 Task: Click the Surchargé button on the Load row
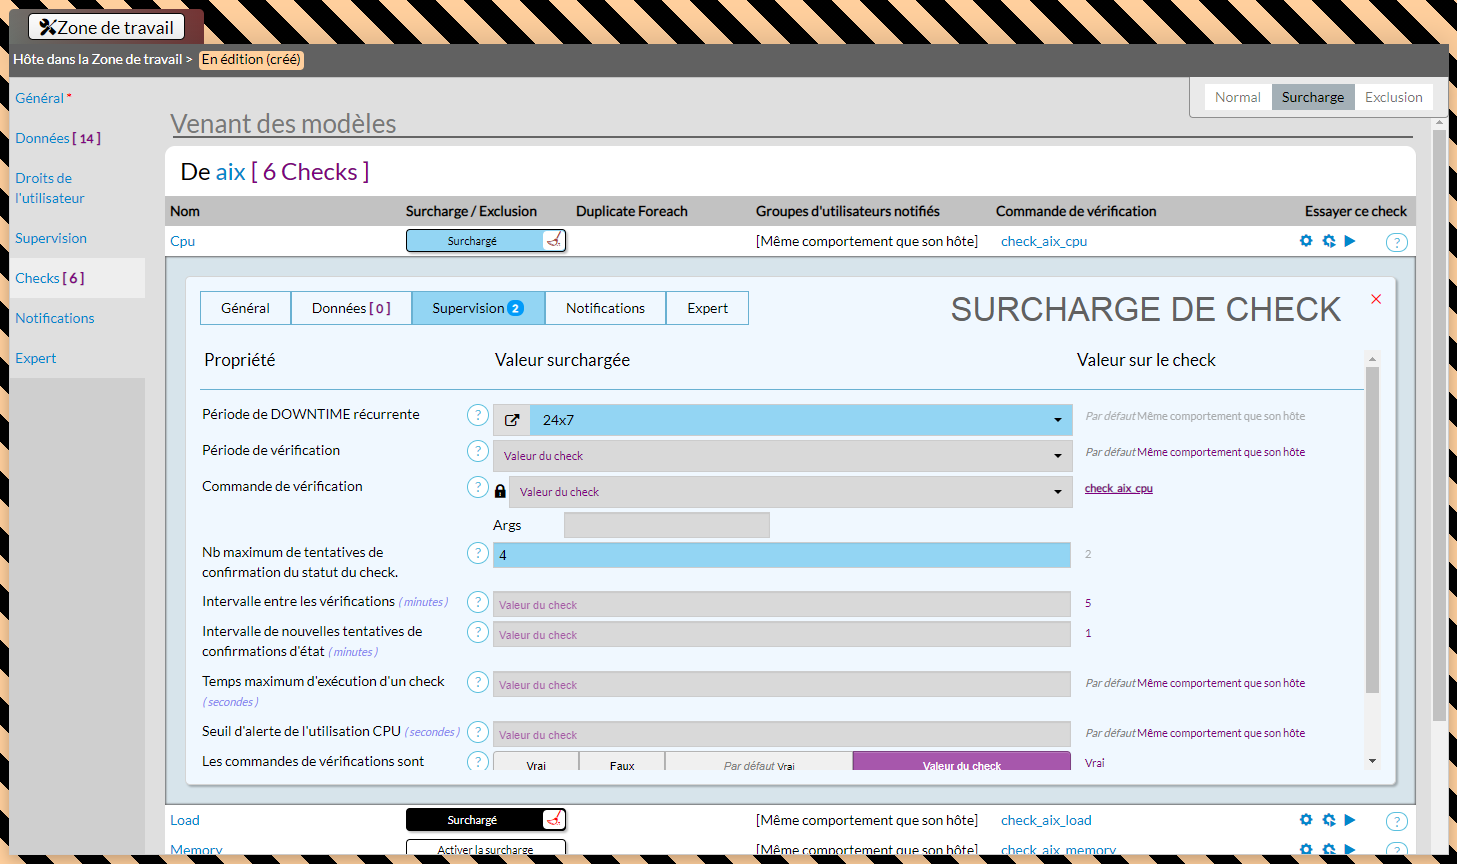pos(472,820)
